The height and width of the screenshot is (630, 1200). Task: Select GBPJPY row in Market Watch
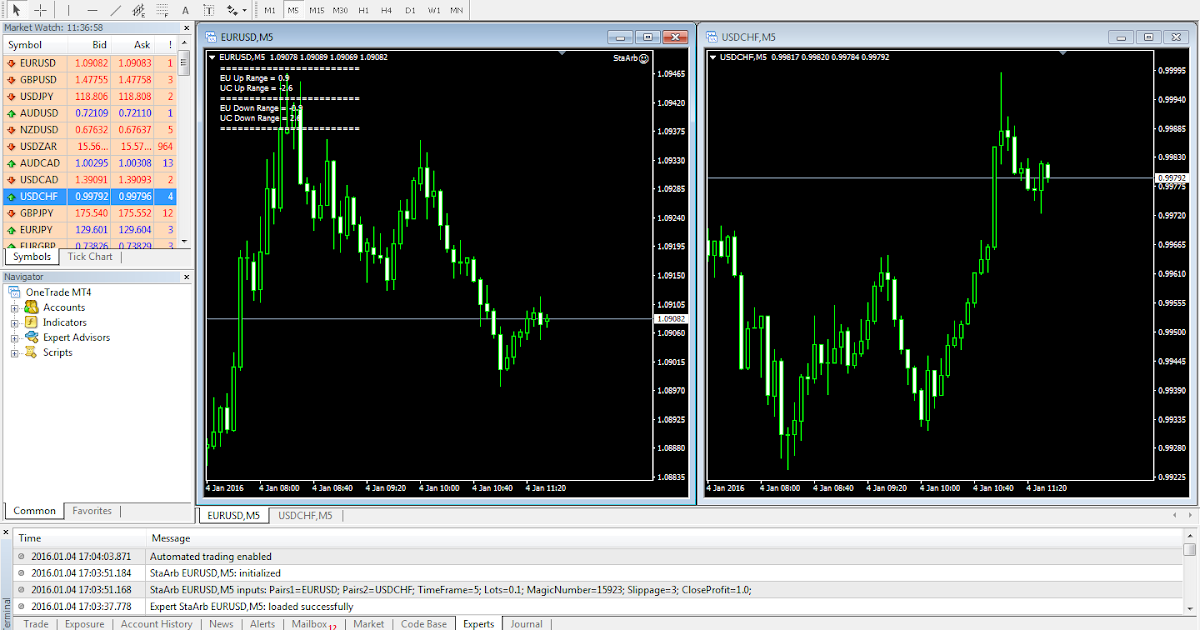[90, 213]
